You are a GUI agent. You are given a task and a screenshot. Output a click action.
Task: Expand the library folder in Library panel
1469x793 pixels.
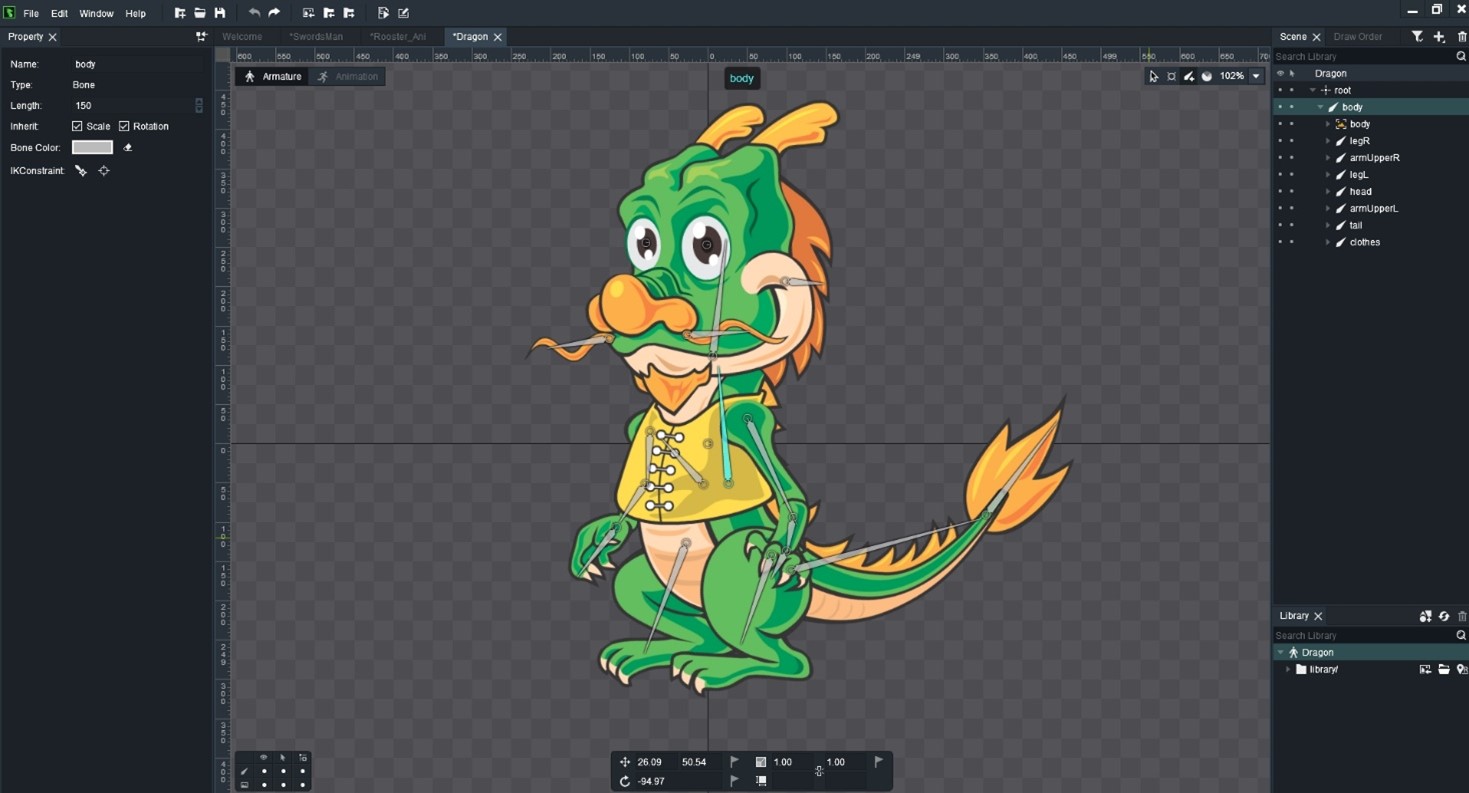[x=1288, y=670]
